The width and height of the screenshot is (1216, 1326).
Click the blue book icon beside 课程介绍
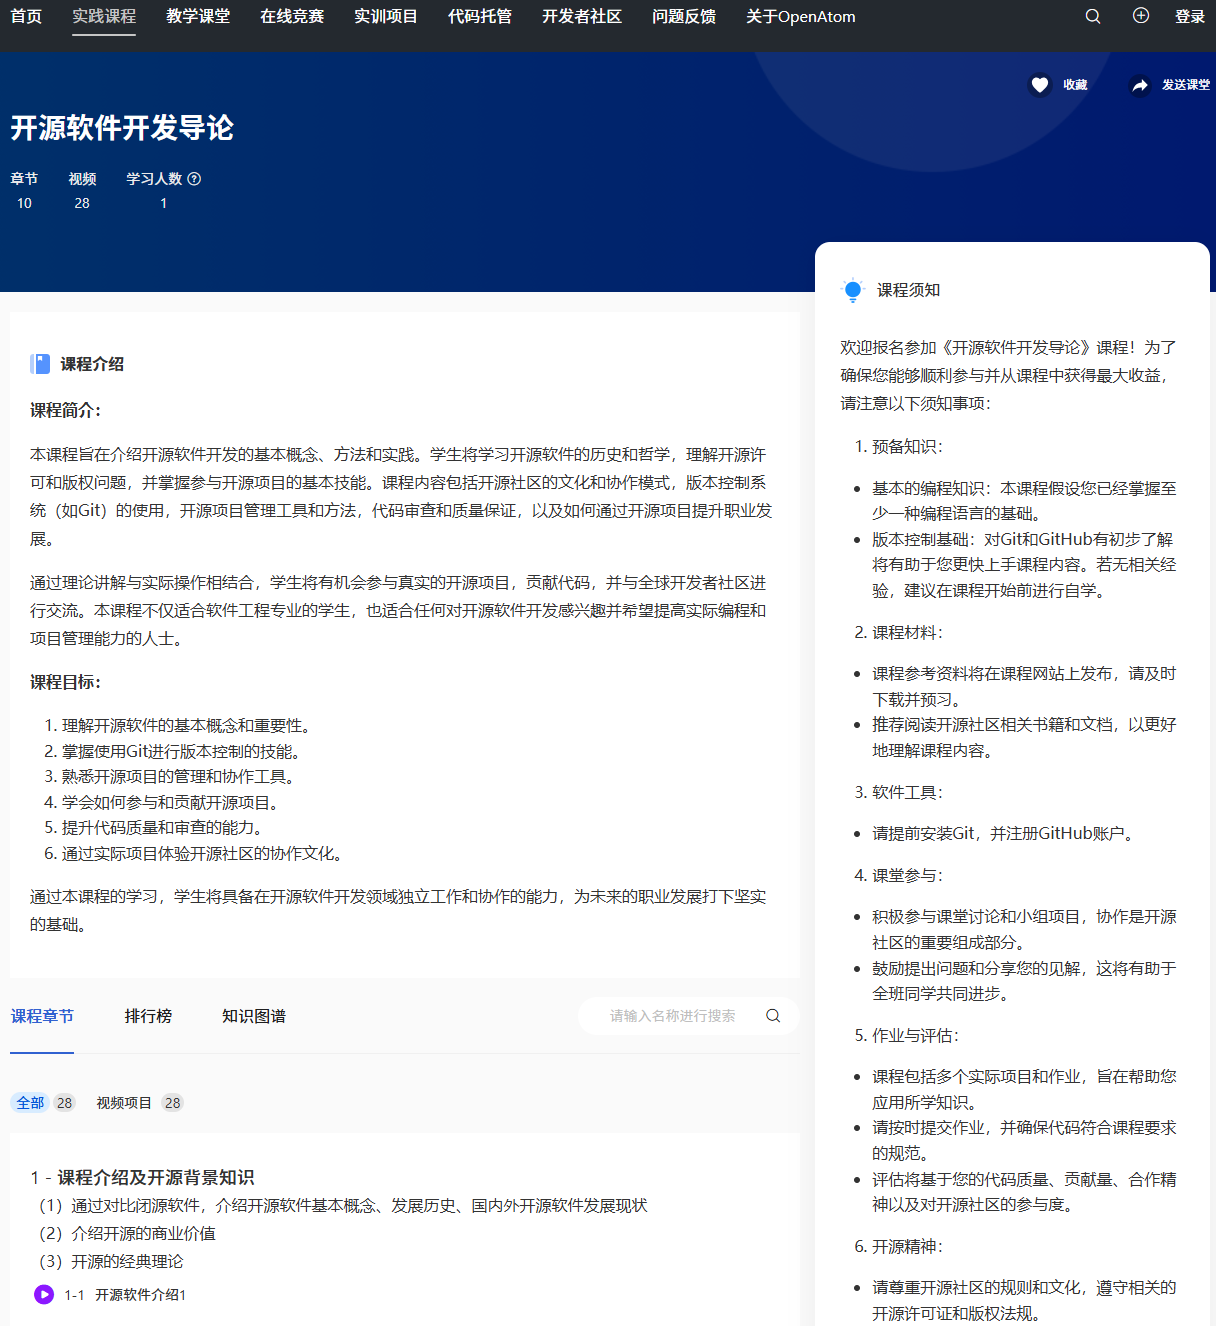click(x=40, y=364)
